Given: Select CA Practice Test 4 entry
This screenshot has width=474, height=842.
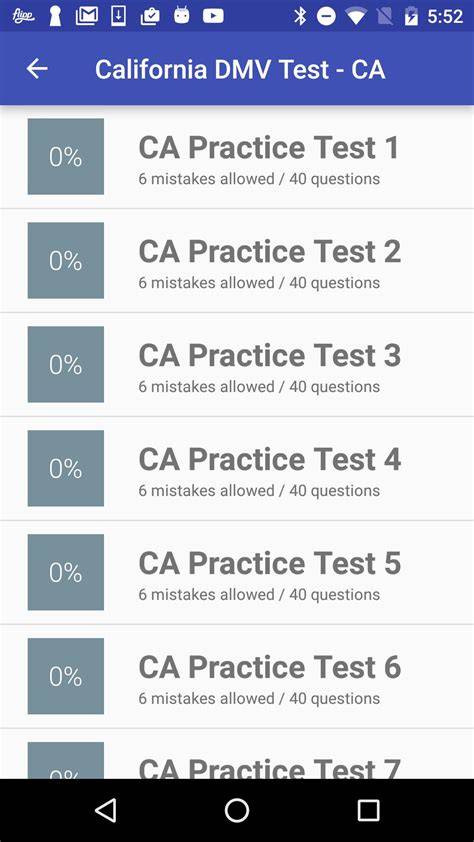Looking at the screenshot, I should [x=237, y=468].
